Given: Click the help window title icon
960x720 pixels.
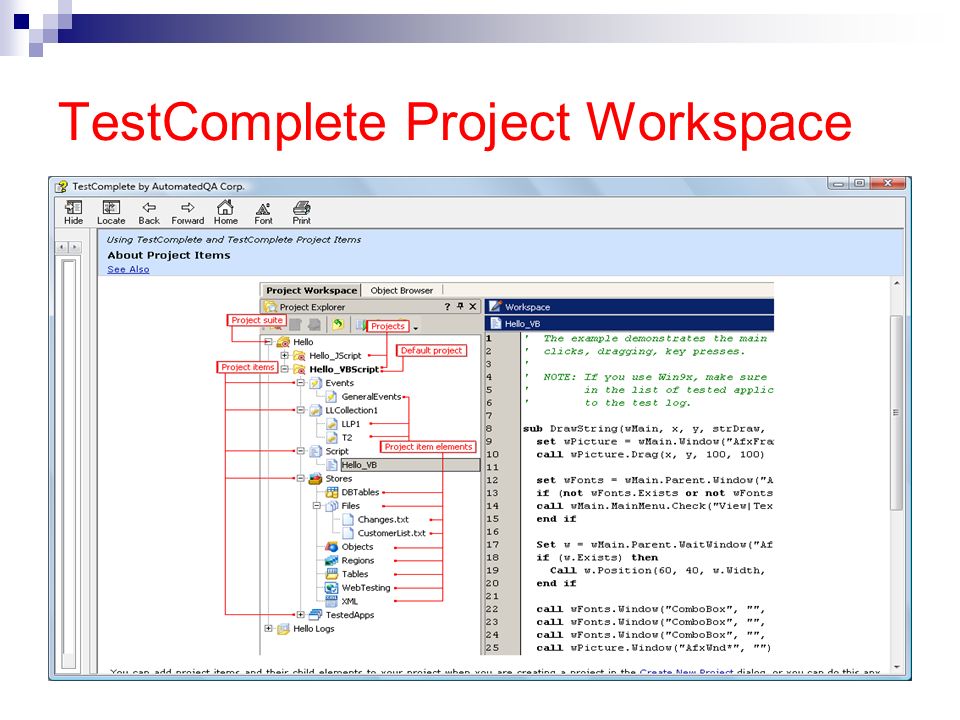Looking at the screenshot, I should [x=61, y=186].
